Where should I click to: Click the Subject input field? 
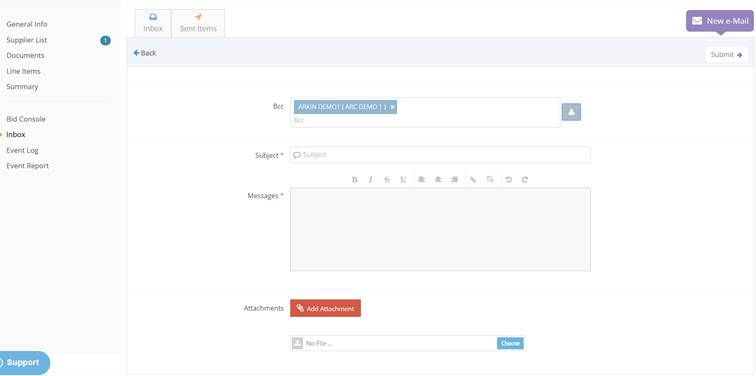(440, 155)
